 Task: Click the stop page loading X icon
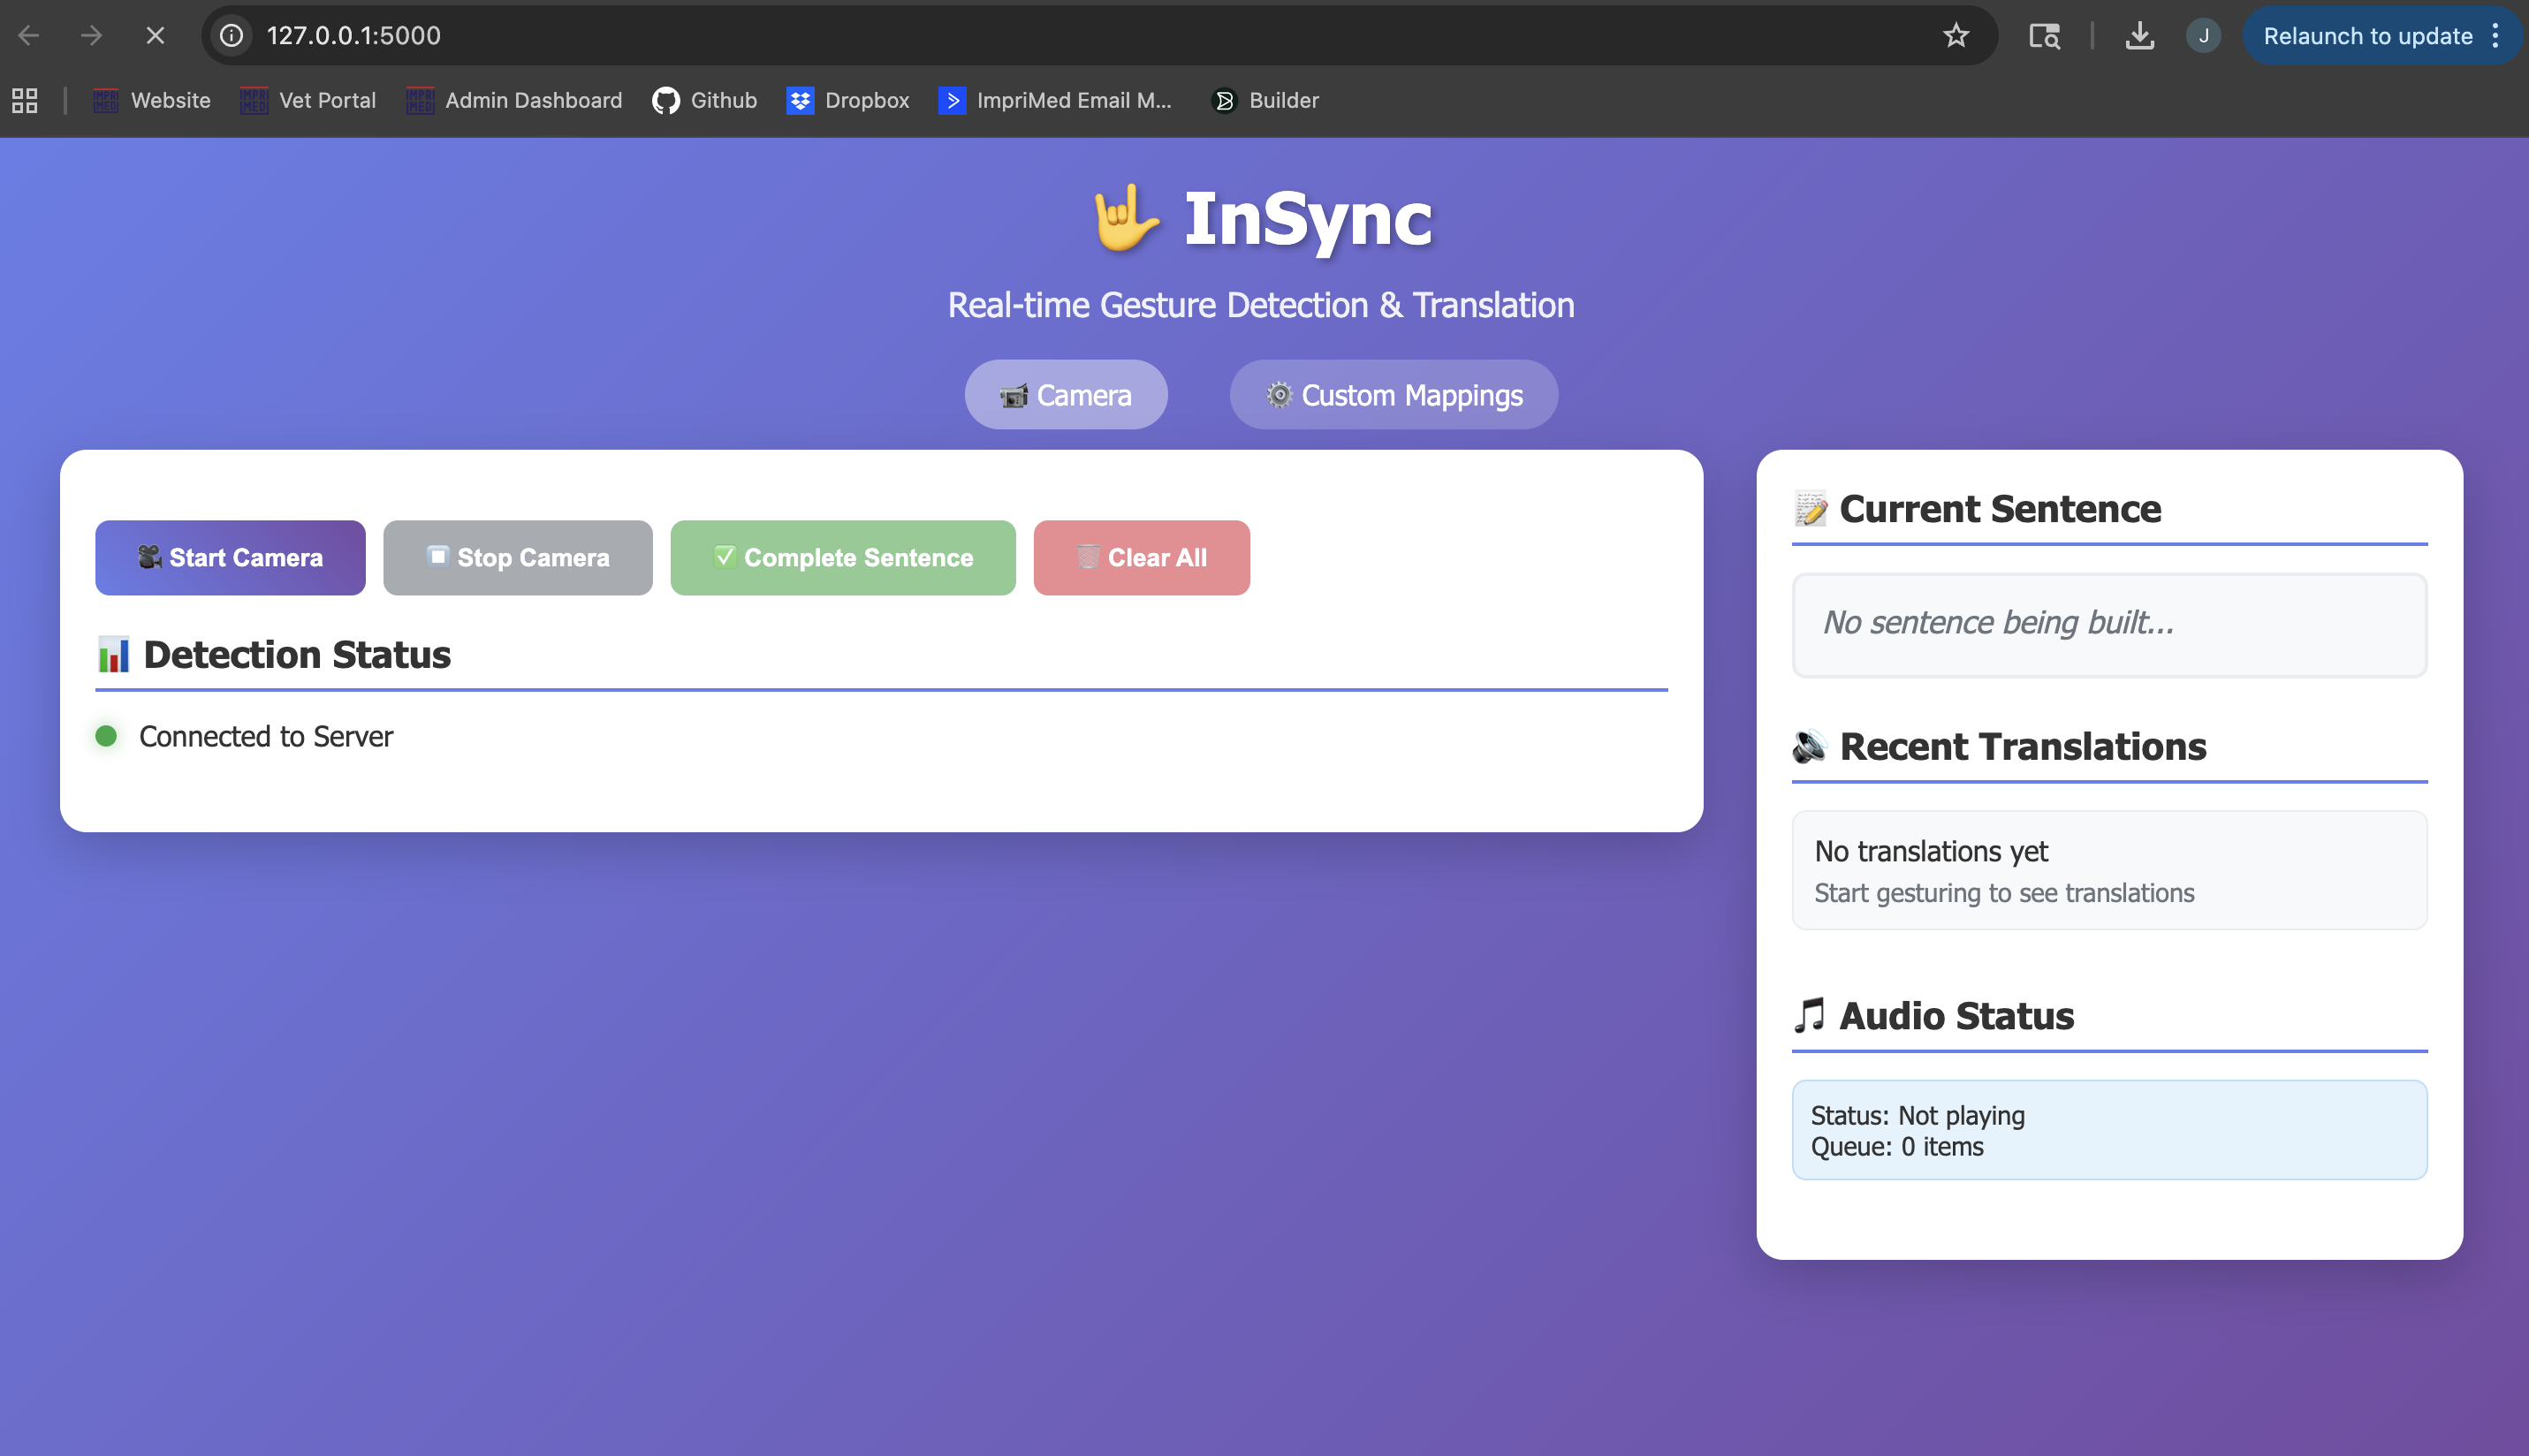[x=155, y=36]
